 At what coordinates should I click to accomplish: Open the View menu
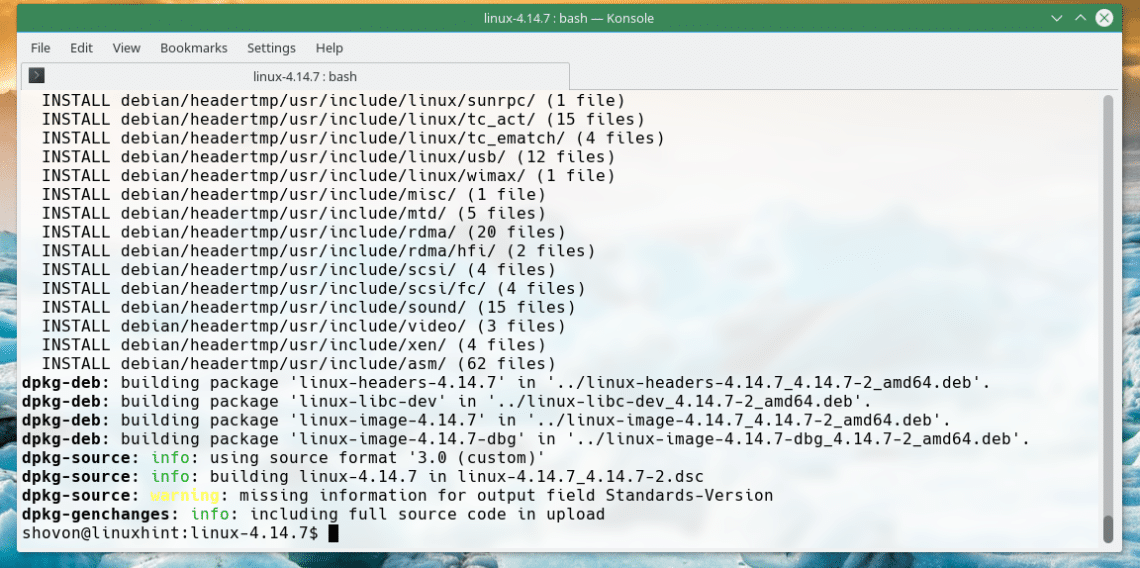[126, 48]
